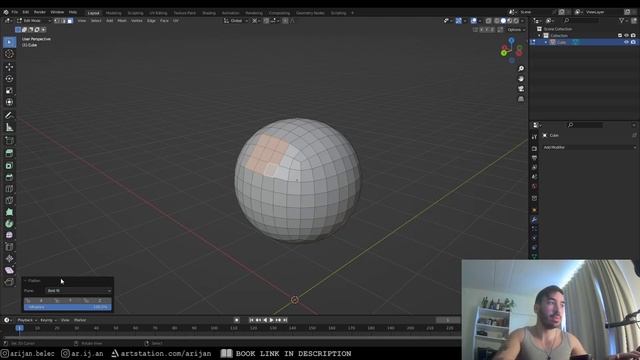The image size is (640, 360).
Task: Open the Vertex menu in viewport header
Action: coord(137,21)
